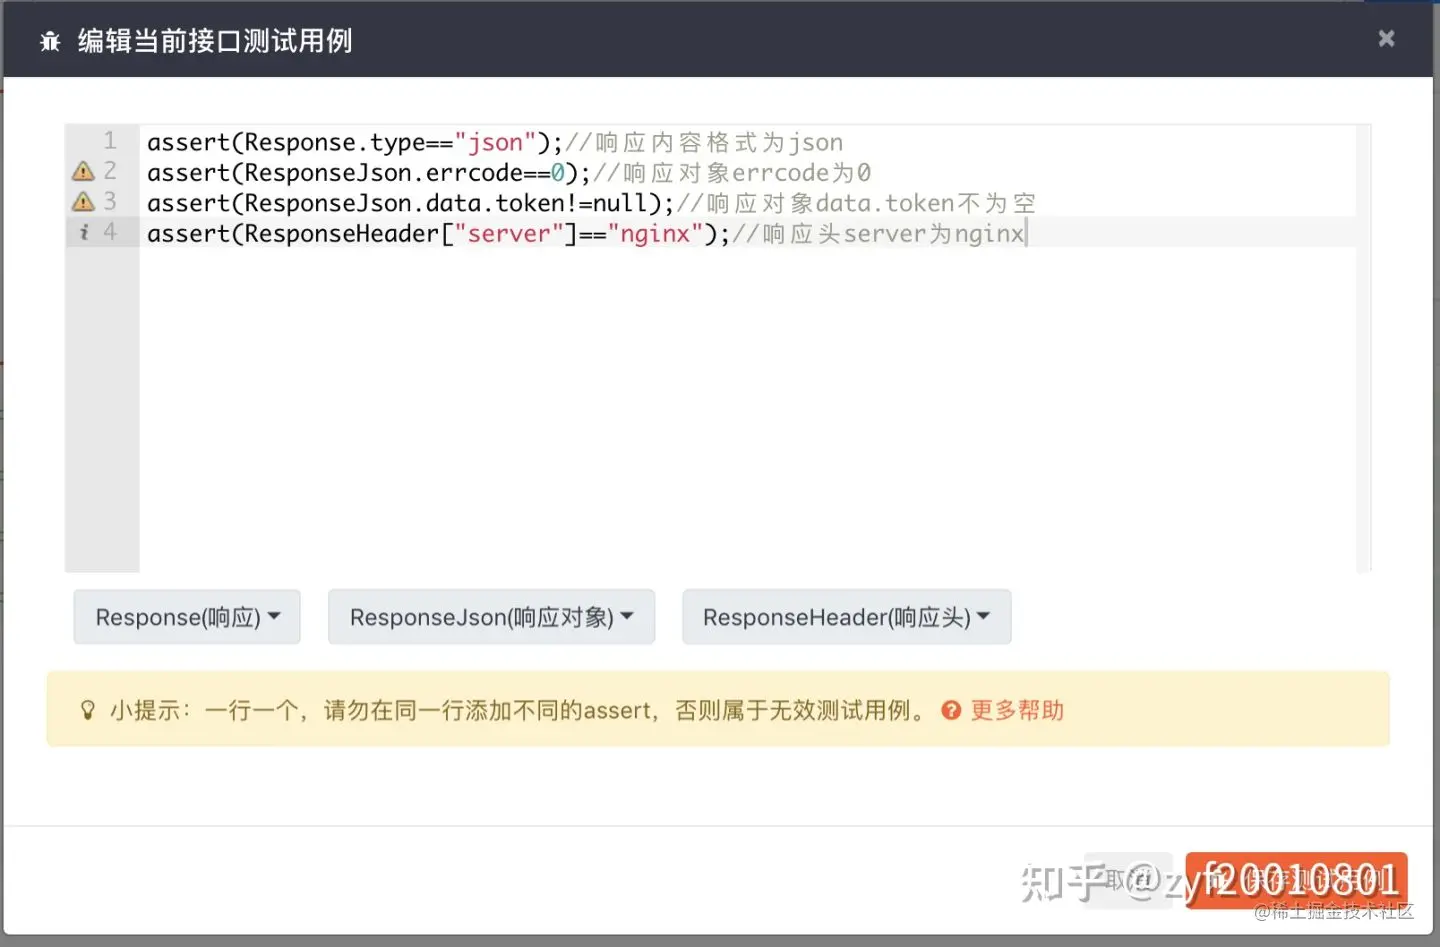Place cursor on data.token assert line
The image size is (1440, 947).
click(x=591, y=203)
